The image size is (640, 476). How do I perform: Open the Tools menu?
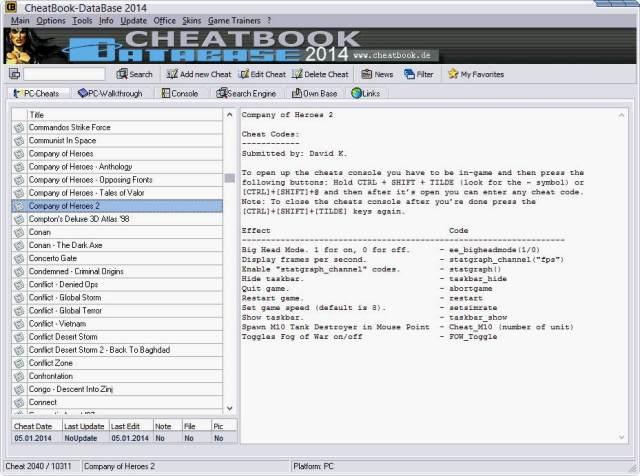[82, 20]
